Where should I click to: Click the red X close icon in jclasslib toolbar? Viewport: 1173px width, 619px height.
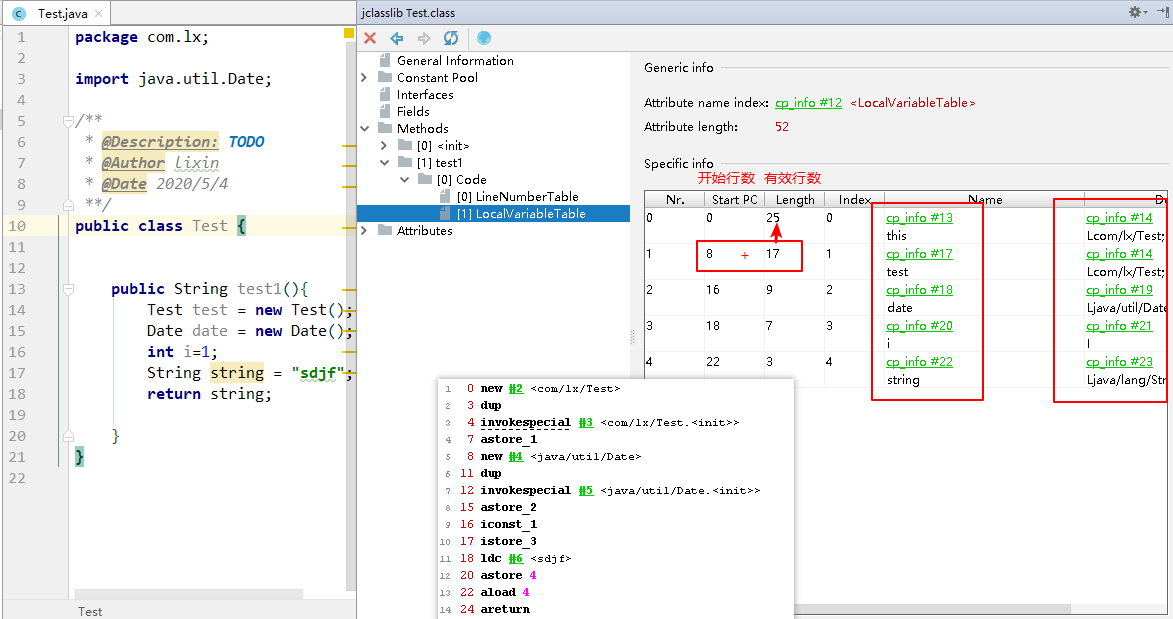point(370,38)
